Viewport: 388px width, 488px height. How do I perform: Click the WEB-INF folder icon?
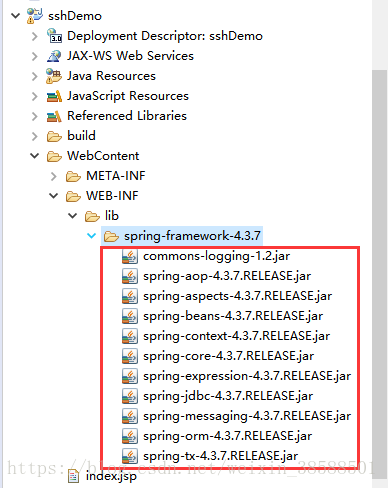click(73, 196)
